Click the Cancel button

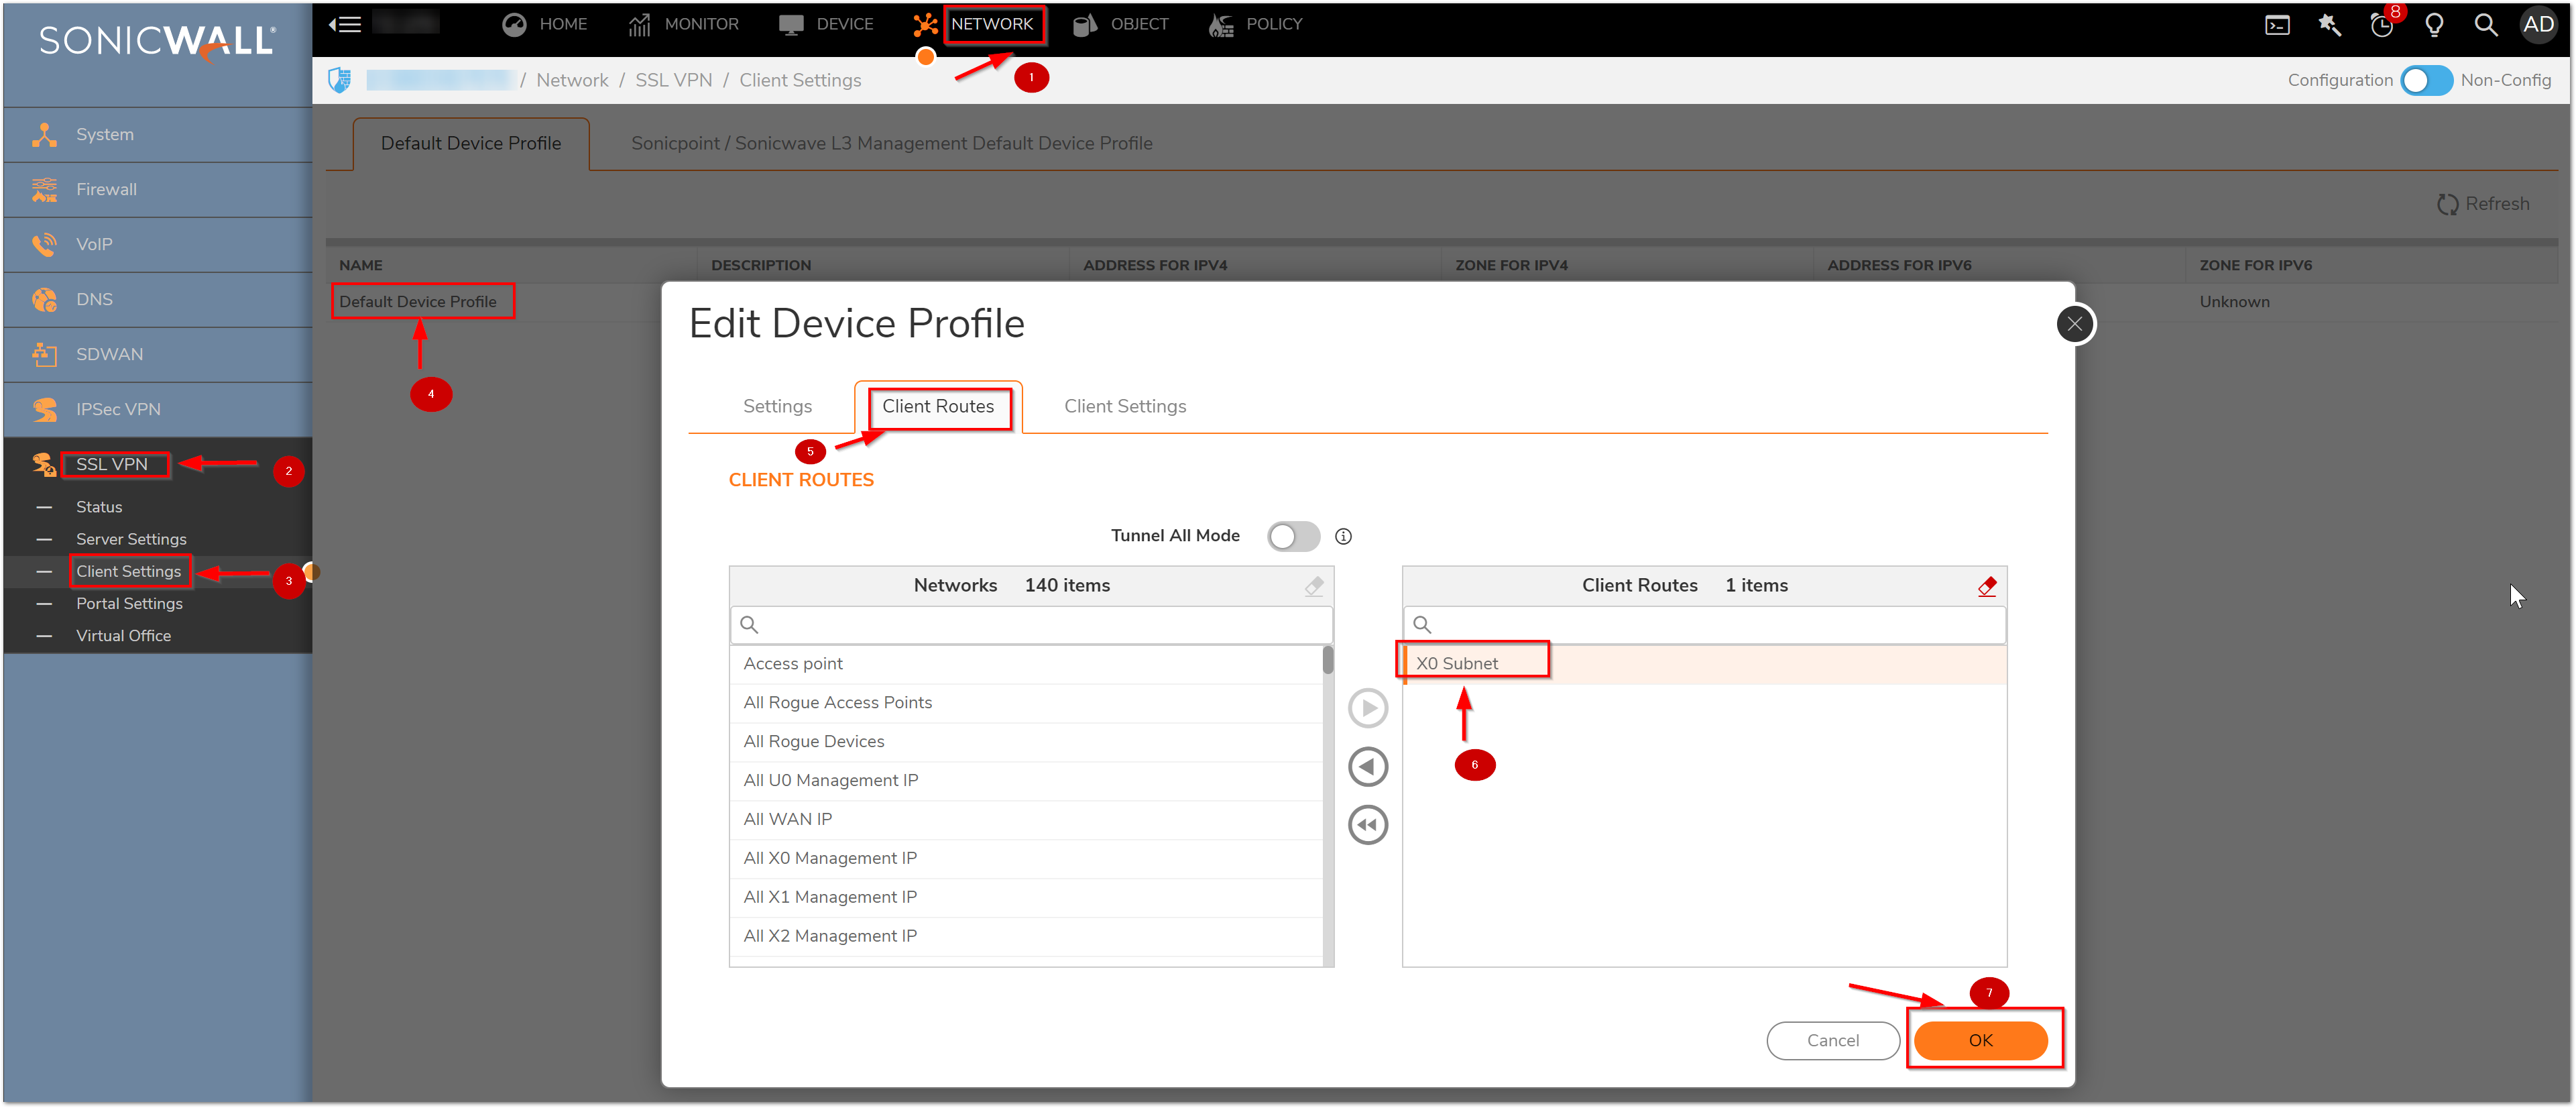coord(1832,1040)
